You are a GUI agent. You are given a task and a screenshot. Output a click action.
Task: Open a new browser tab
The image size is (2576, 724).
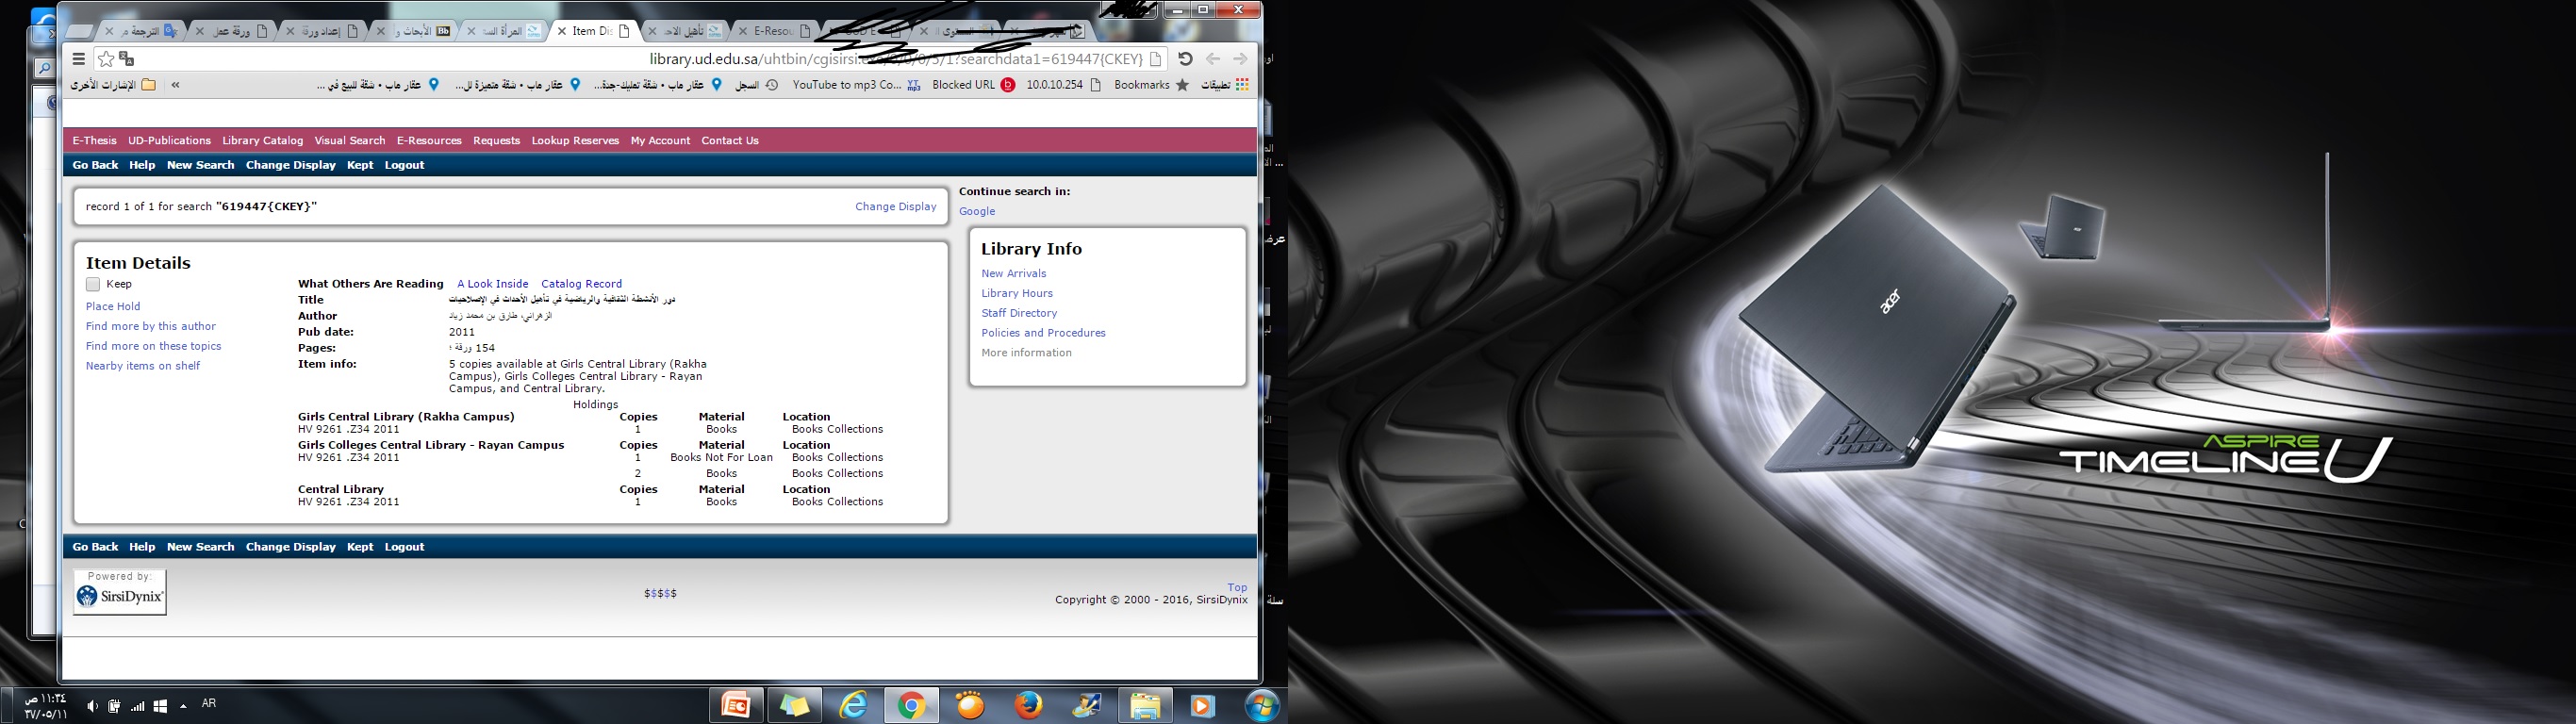point(80,32)
